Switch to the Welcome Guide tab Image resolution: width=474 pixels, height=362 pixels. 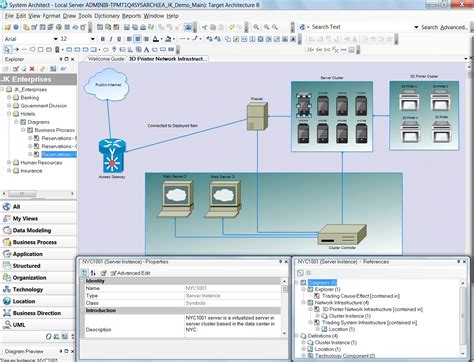(x=105, y=59)
